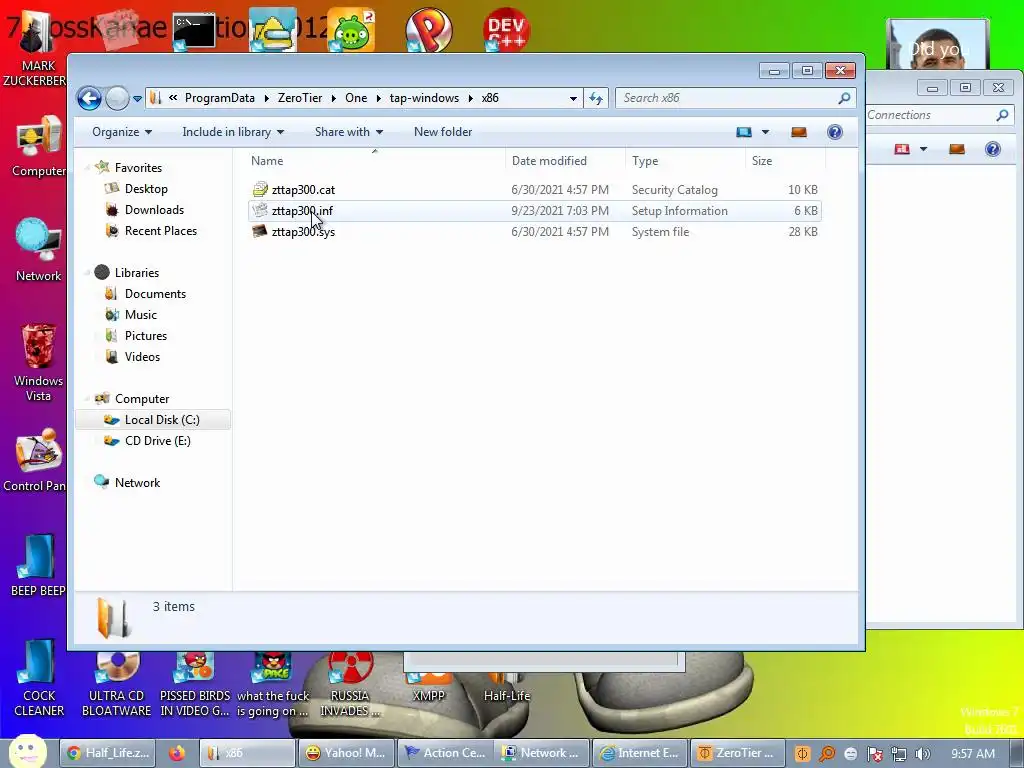
Task: Select Downloads in navigation pane
Action: pyautogui.click(x=154, y=210)
